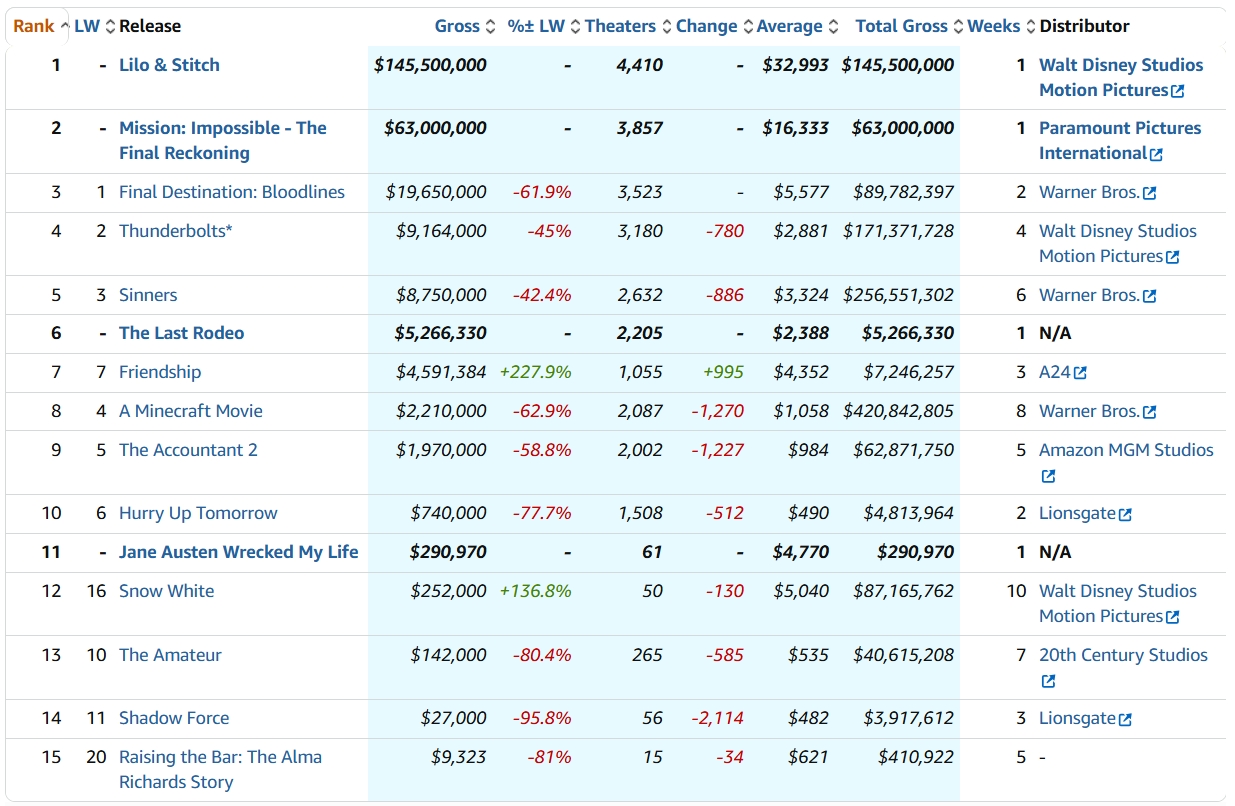Click the Distributor column header
Viewport: 1235px width, 806px height.
click(1085, 26)
